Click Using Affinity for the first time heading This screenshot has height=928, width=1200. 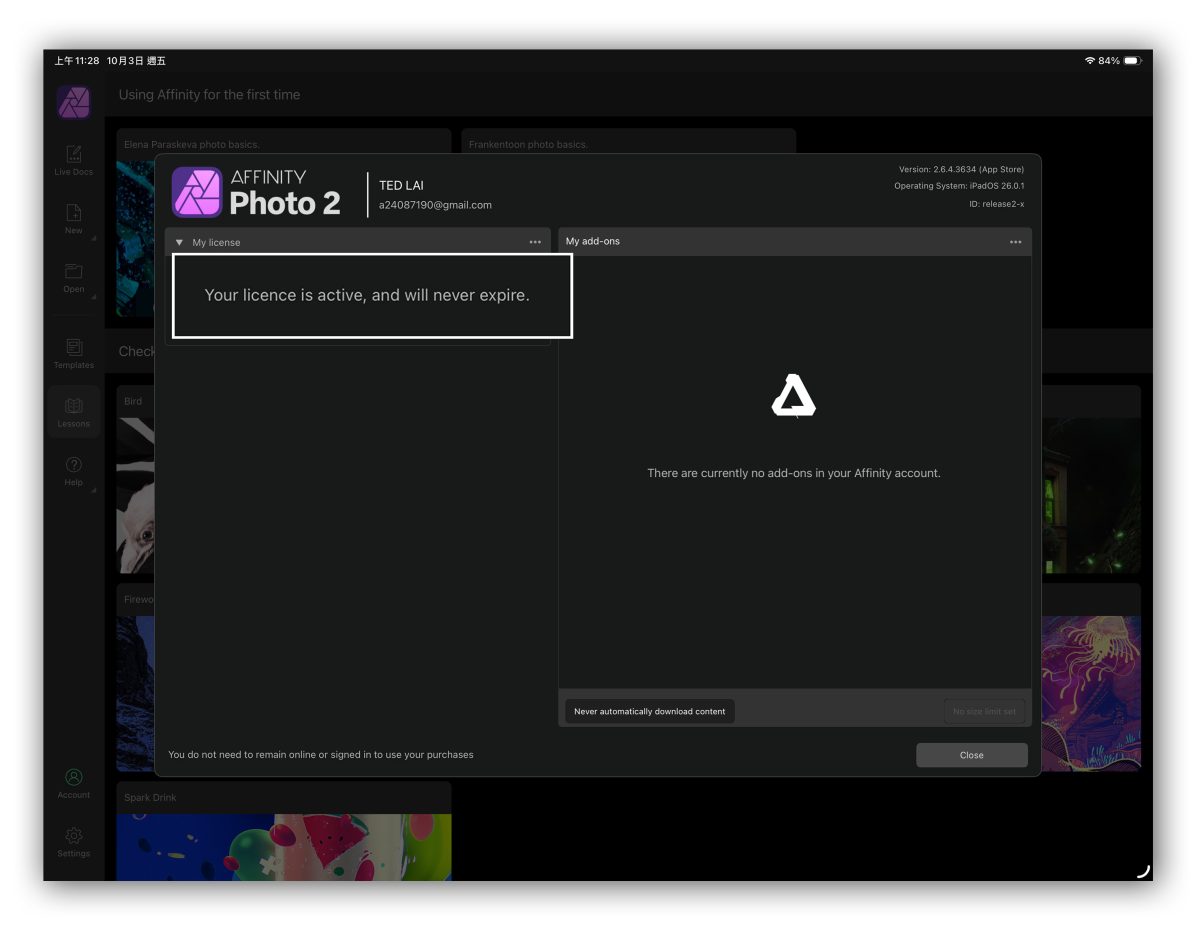209,95
